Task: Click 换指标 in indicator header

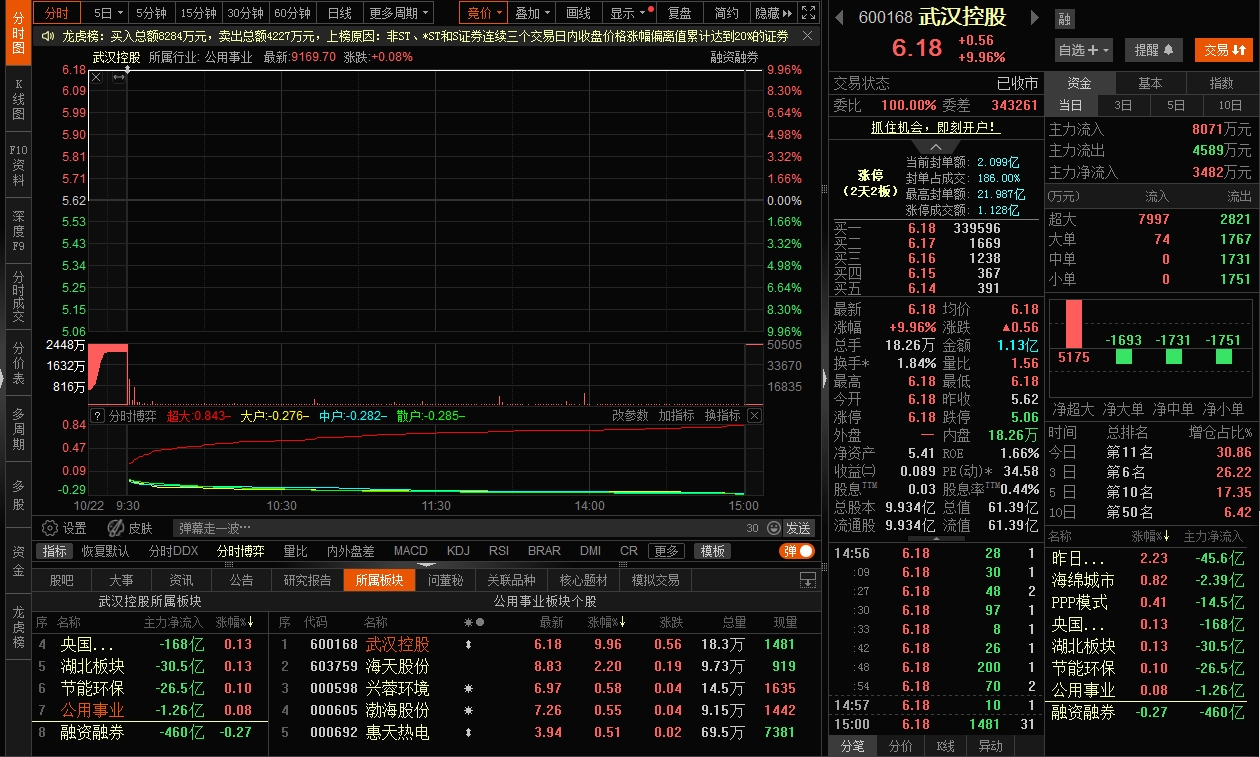Action: [x=722, y=415]
